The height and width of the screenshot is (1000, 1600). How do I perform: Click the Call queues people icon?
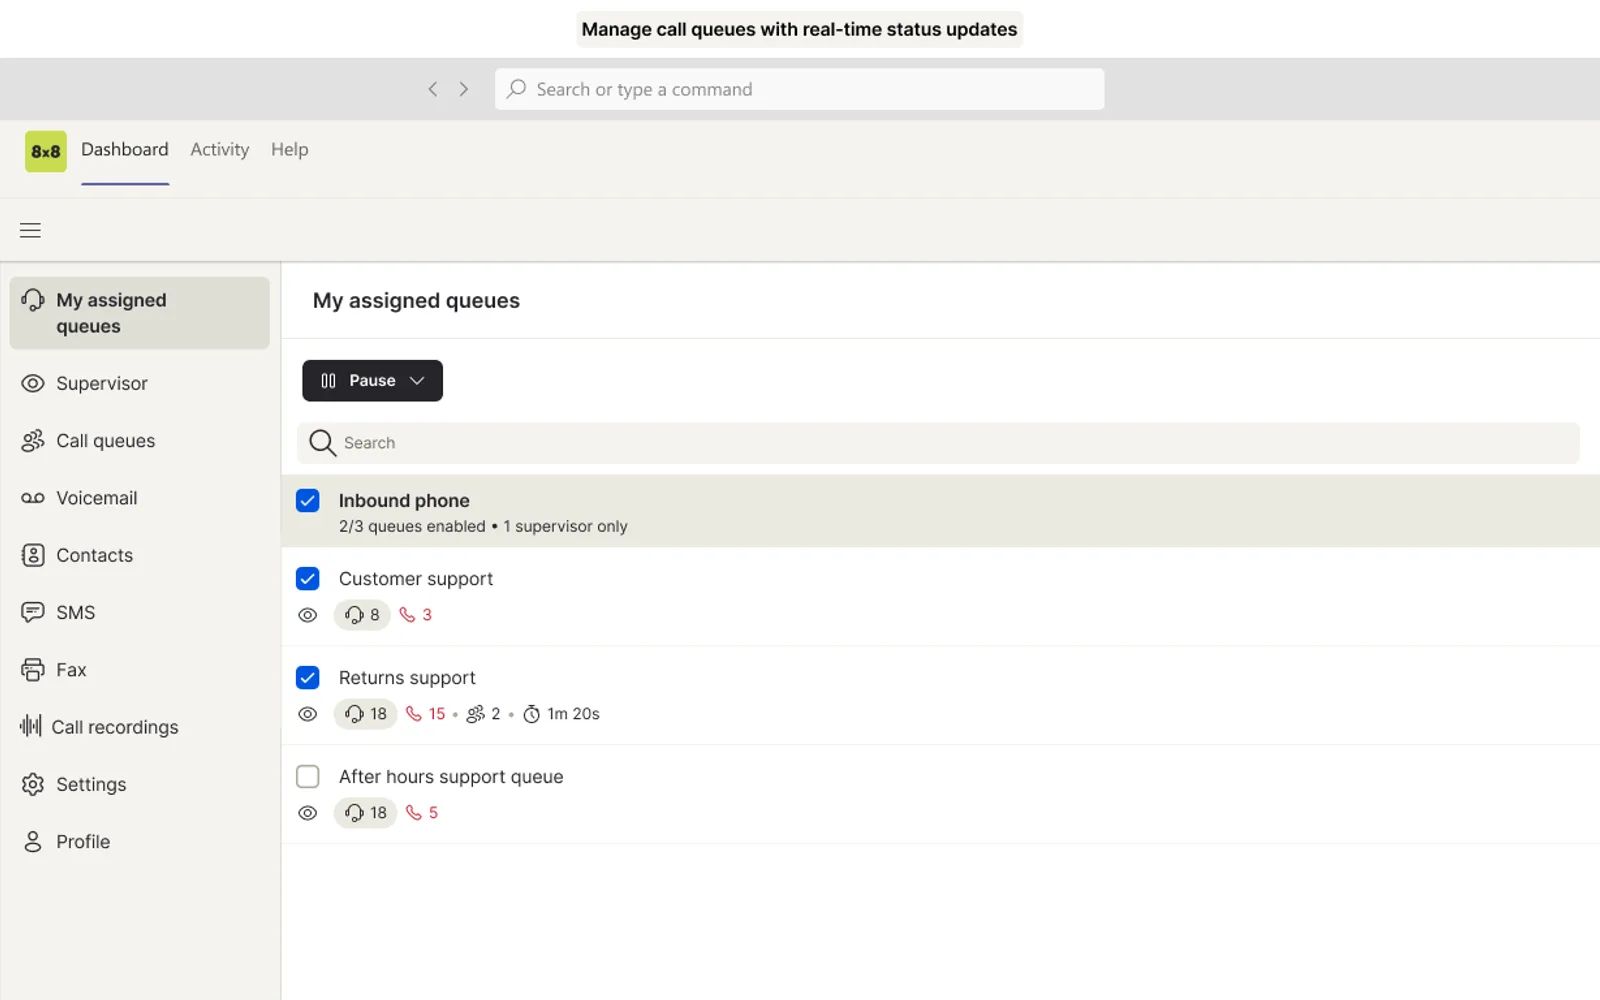[33, 440]
